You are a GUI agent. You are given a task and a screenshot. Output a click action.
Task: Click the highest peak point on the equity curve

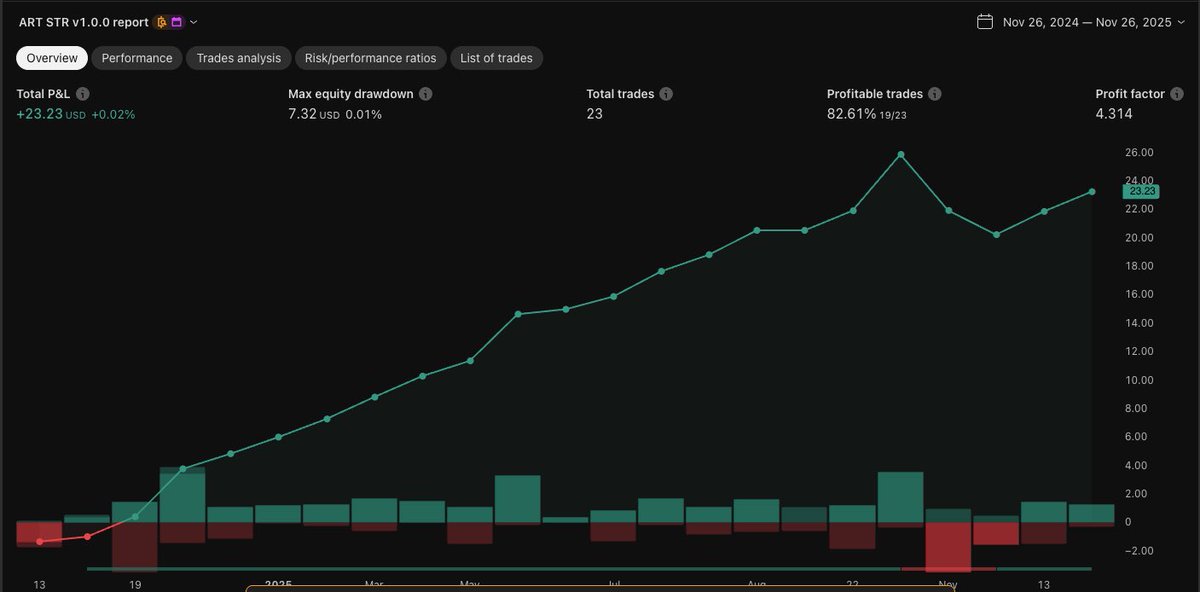900,154
